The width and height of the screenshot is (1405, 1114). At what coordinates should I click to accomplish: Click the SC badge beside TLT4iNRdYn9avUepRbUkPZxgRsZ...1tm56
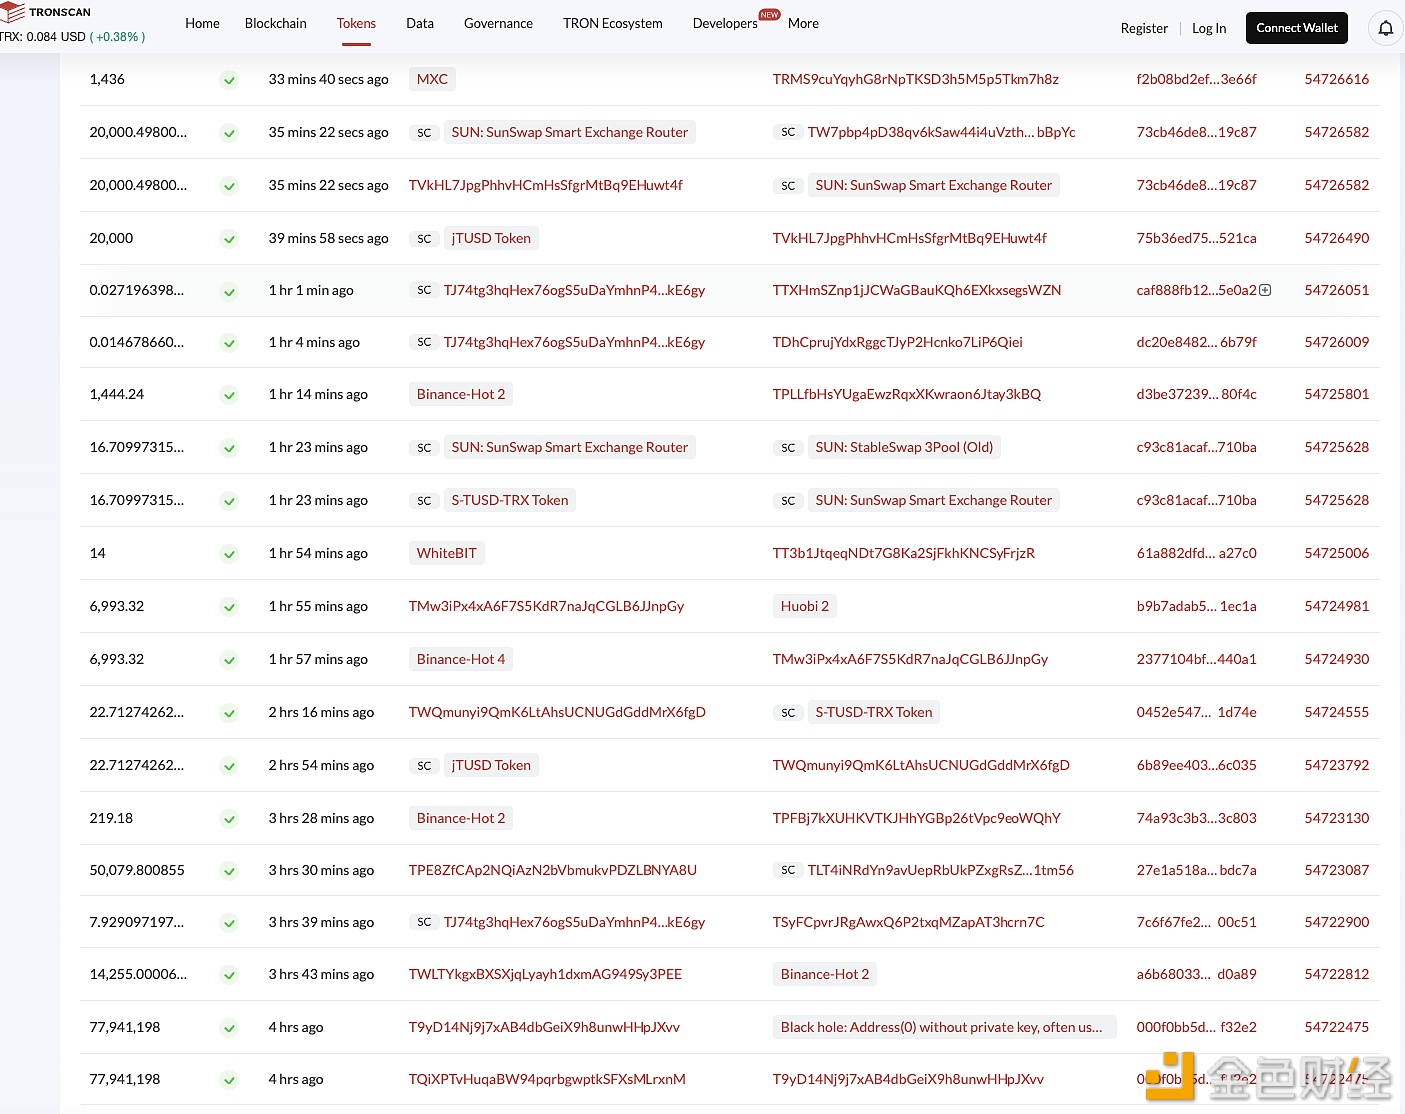point(788,870)
